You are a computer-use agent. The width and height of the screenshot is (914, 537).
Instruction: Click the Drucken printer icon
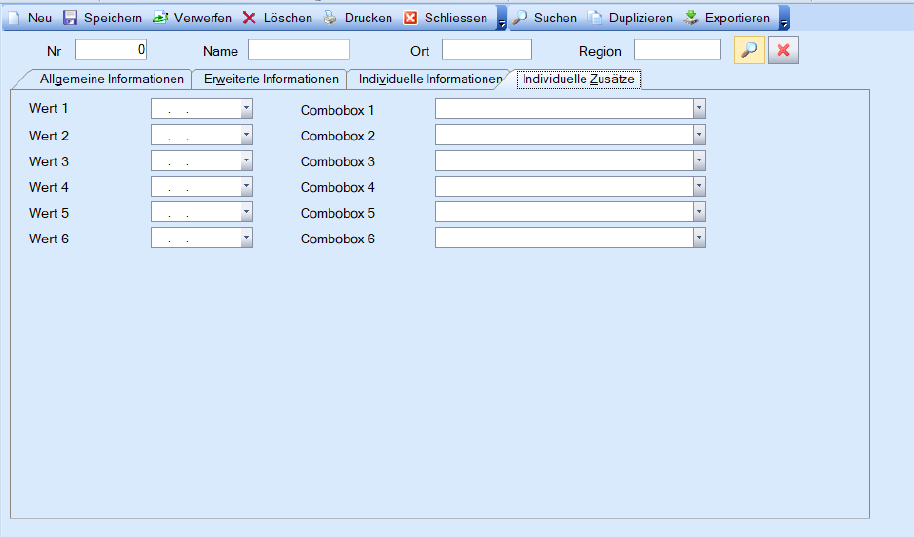pos(330,18)
